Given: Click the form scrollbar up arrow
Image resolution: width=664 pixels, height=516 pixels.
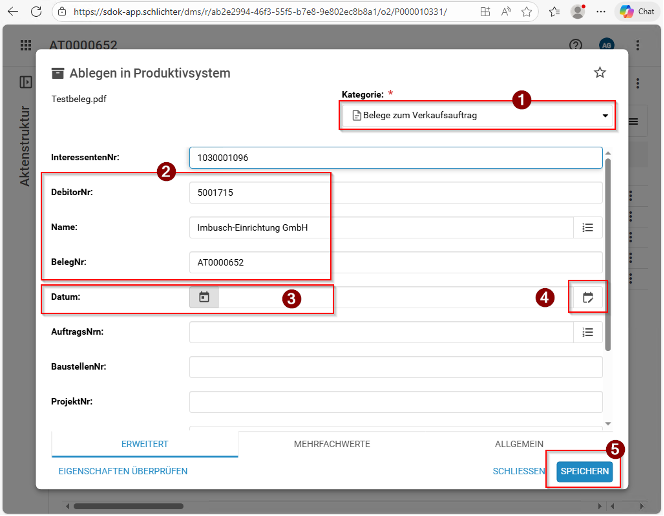Looking at the screenshot, I should point(608,153).
